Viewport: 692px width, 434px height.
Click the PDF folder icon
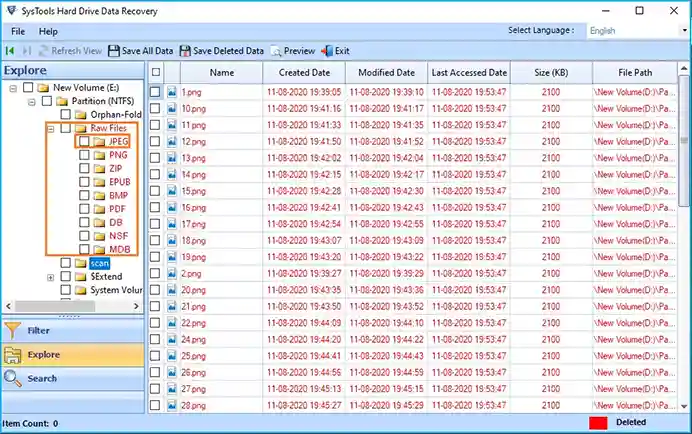(100, 209)
